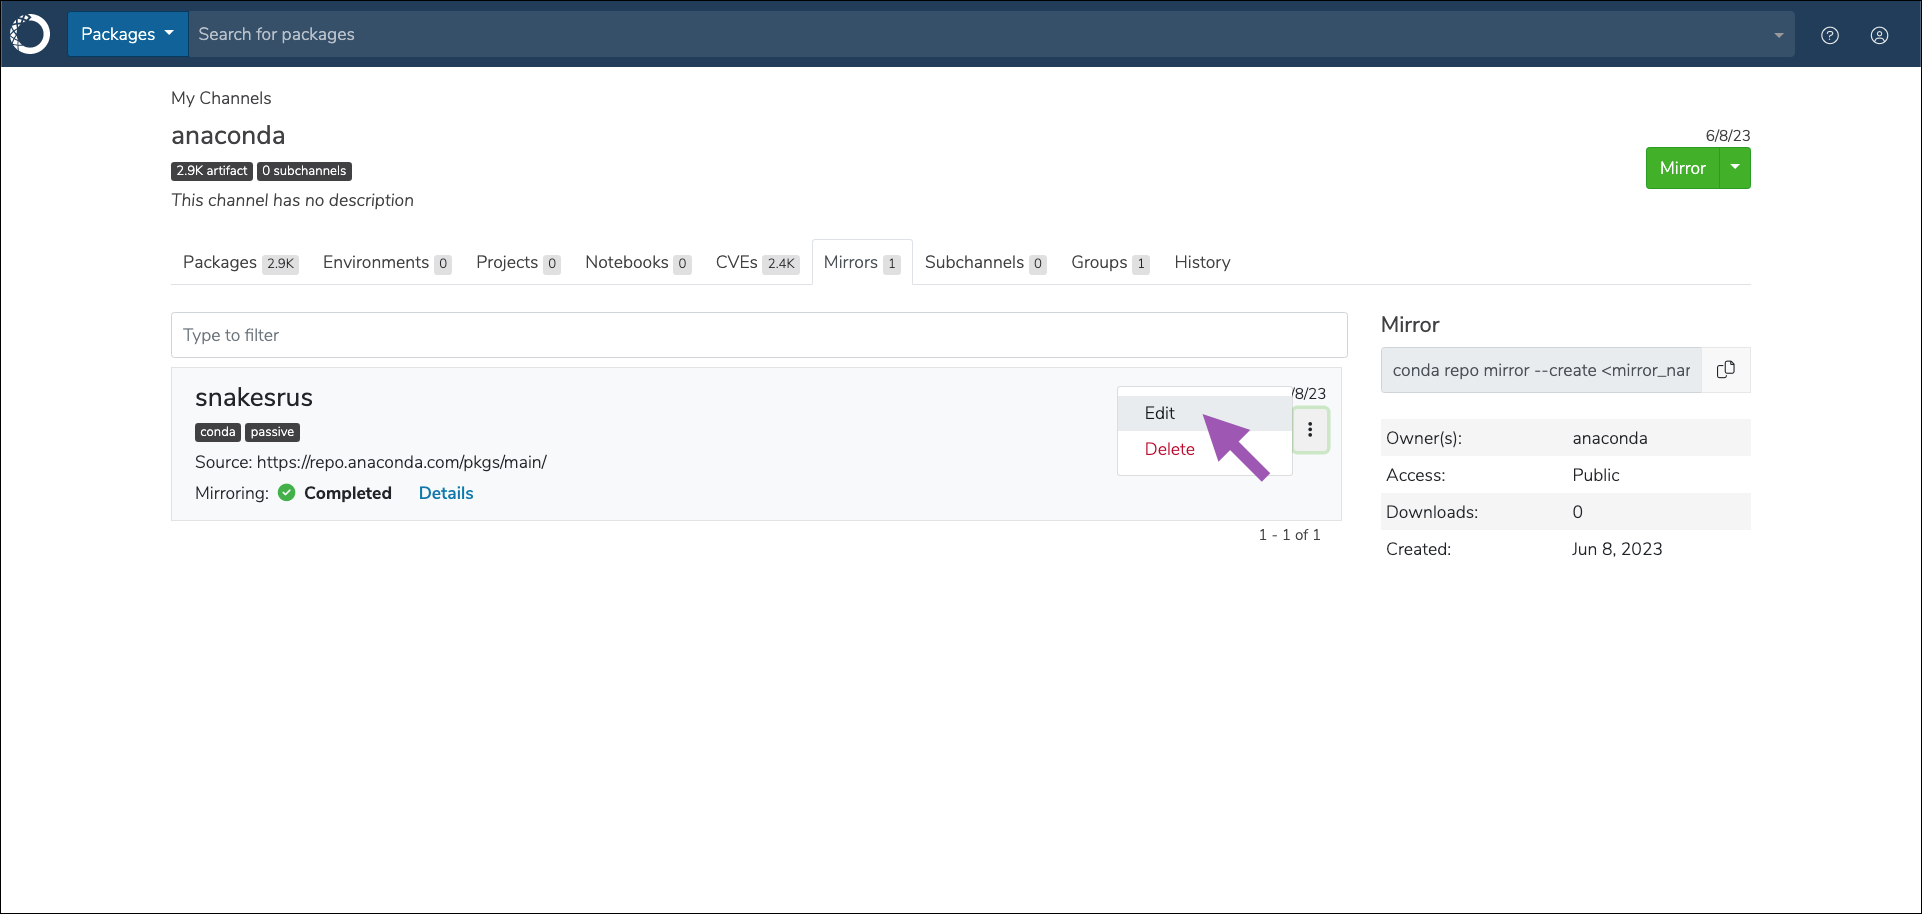
Task: Click the 6/8/23 date above Mirror button
Action: click(x=1728, y=135)
